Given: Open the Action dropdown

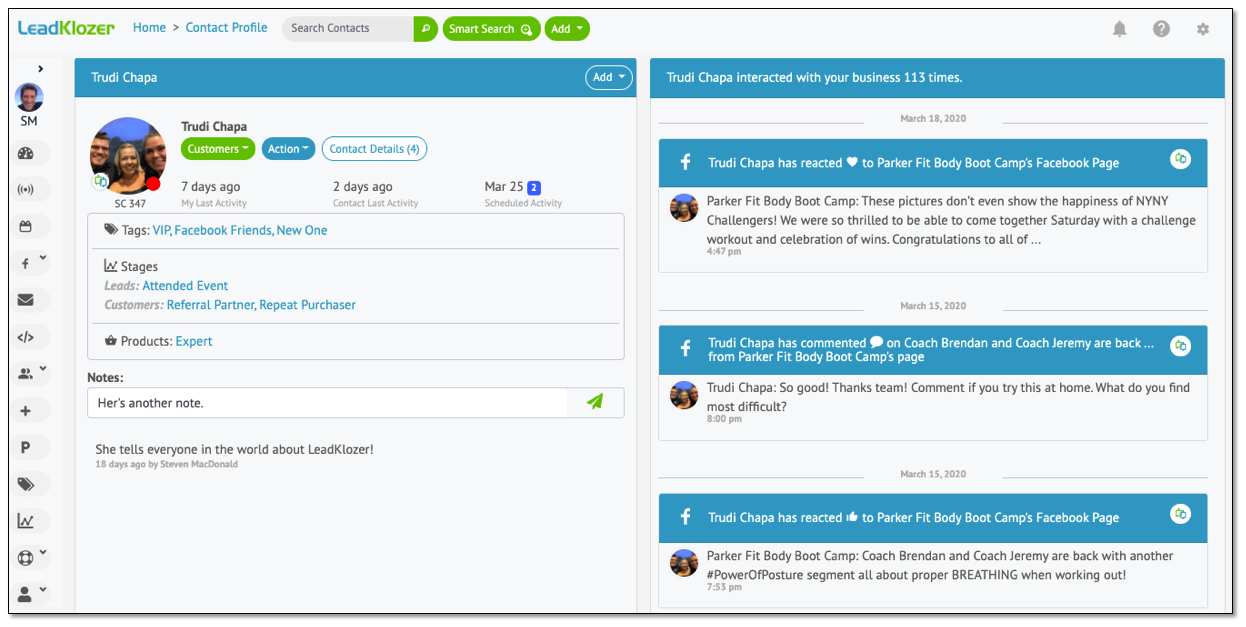Looking at the screenshot, I should [x=288, y=149].
